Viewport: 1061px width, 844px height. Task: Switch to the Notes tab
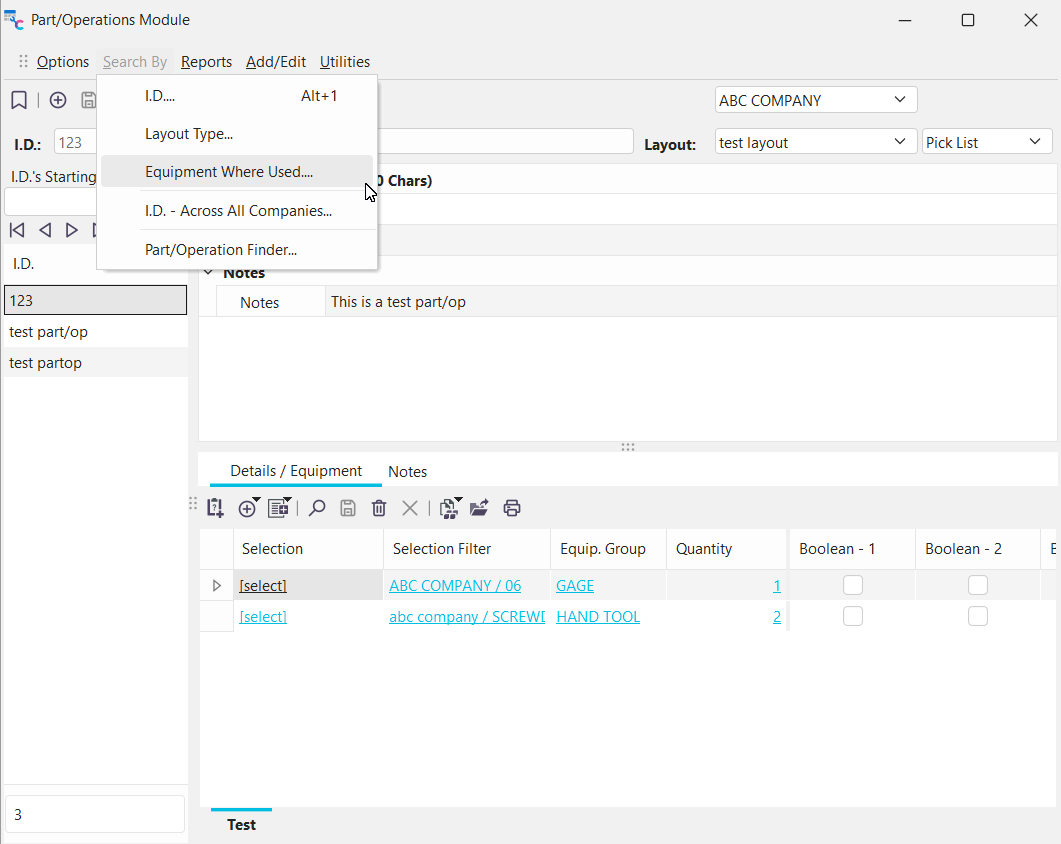(407, 472)
